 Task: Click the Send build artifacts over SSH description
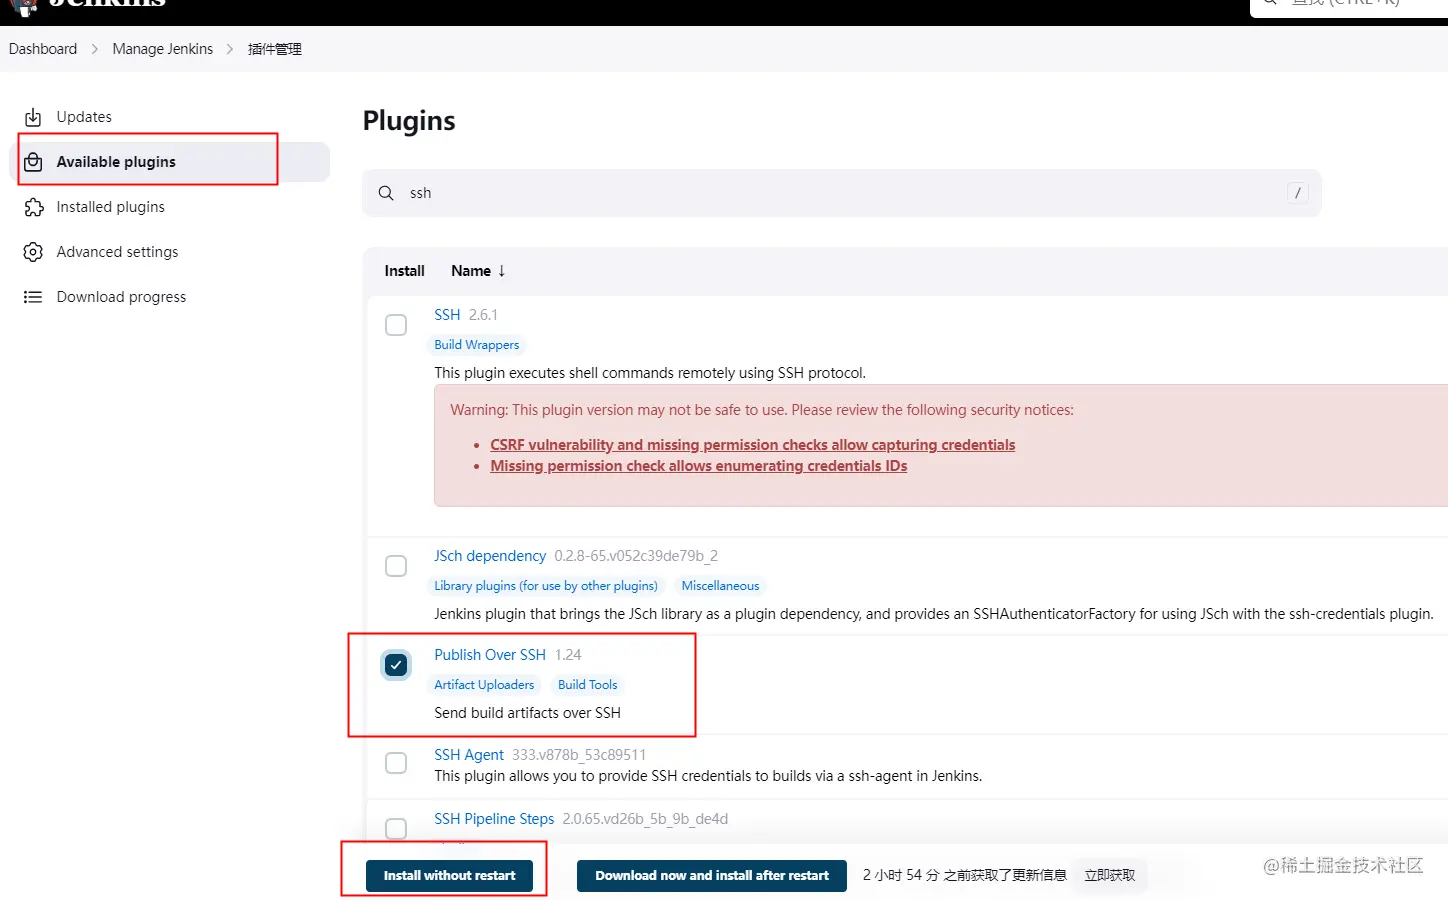click(527, 713)
